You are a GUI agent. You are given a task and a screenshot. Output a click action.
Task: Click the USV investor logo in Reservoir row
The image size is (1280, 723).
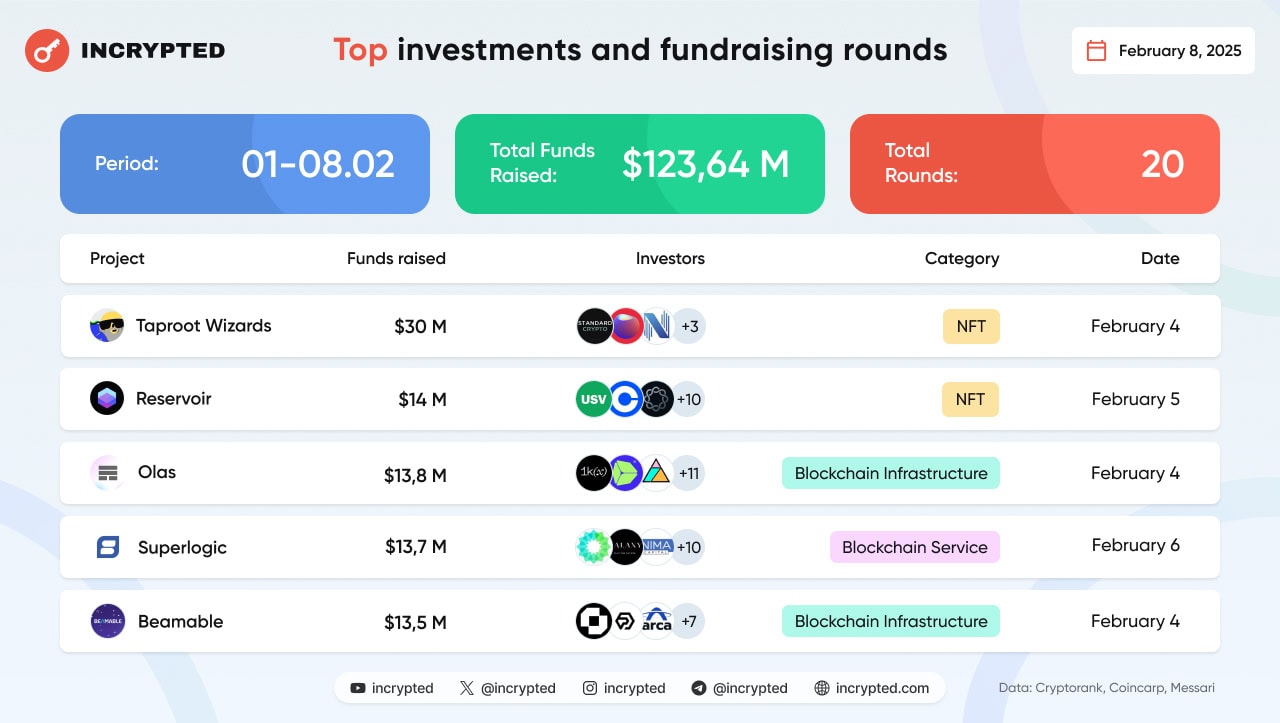tap(594, 399)
